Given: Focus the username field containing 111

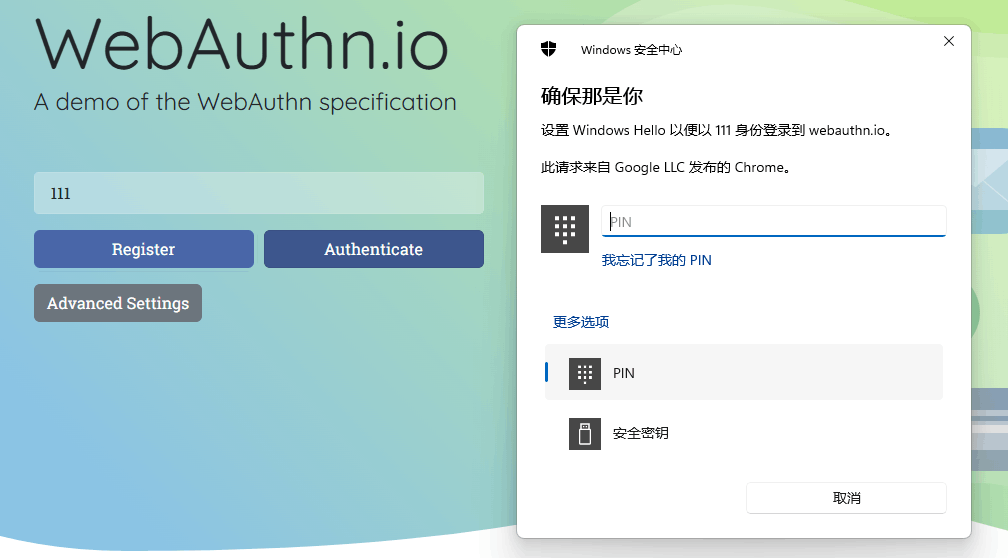Looking at the screenshot, I should click(x=259, y=193).
